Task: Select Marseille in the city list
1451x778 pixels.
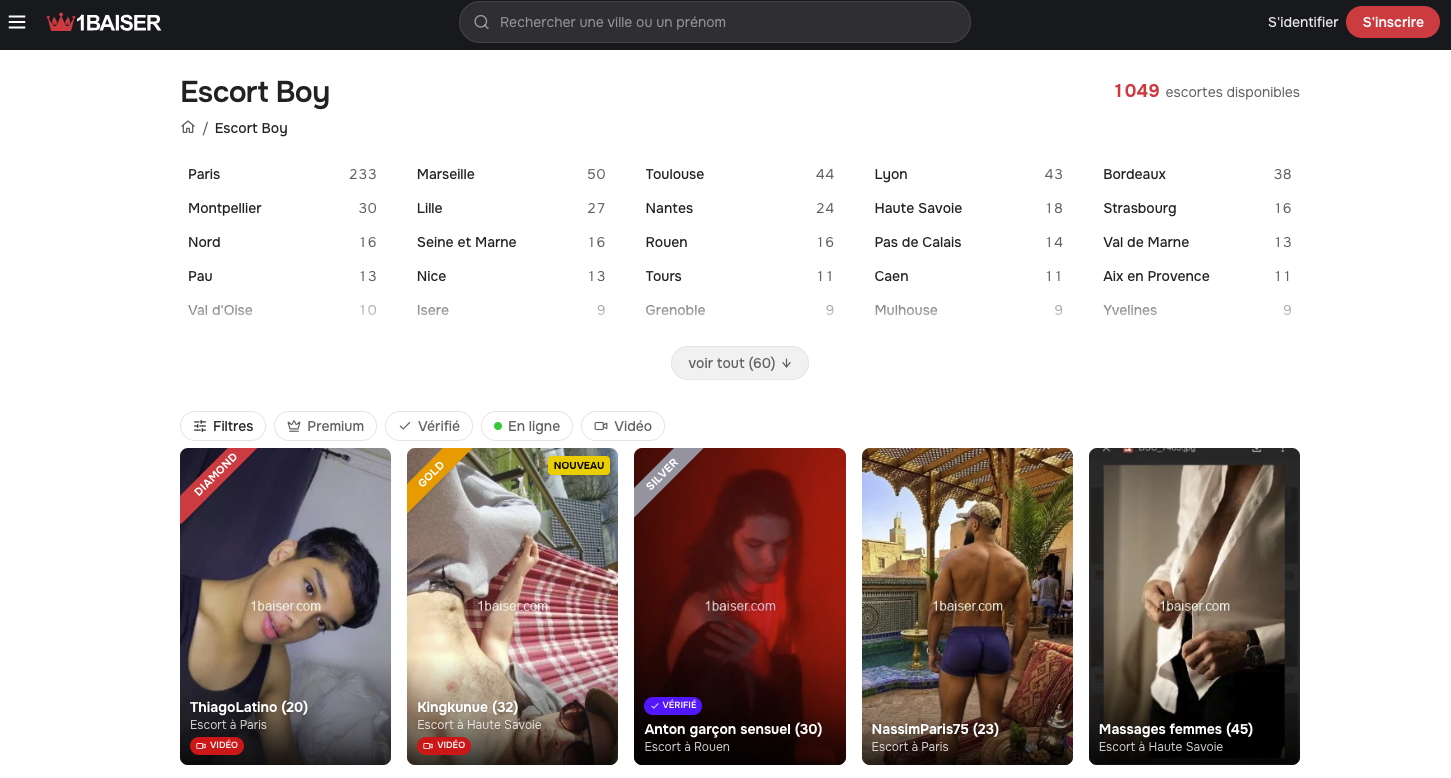Action: pos(511,174)
